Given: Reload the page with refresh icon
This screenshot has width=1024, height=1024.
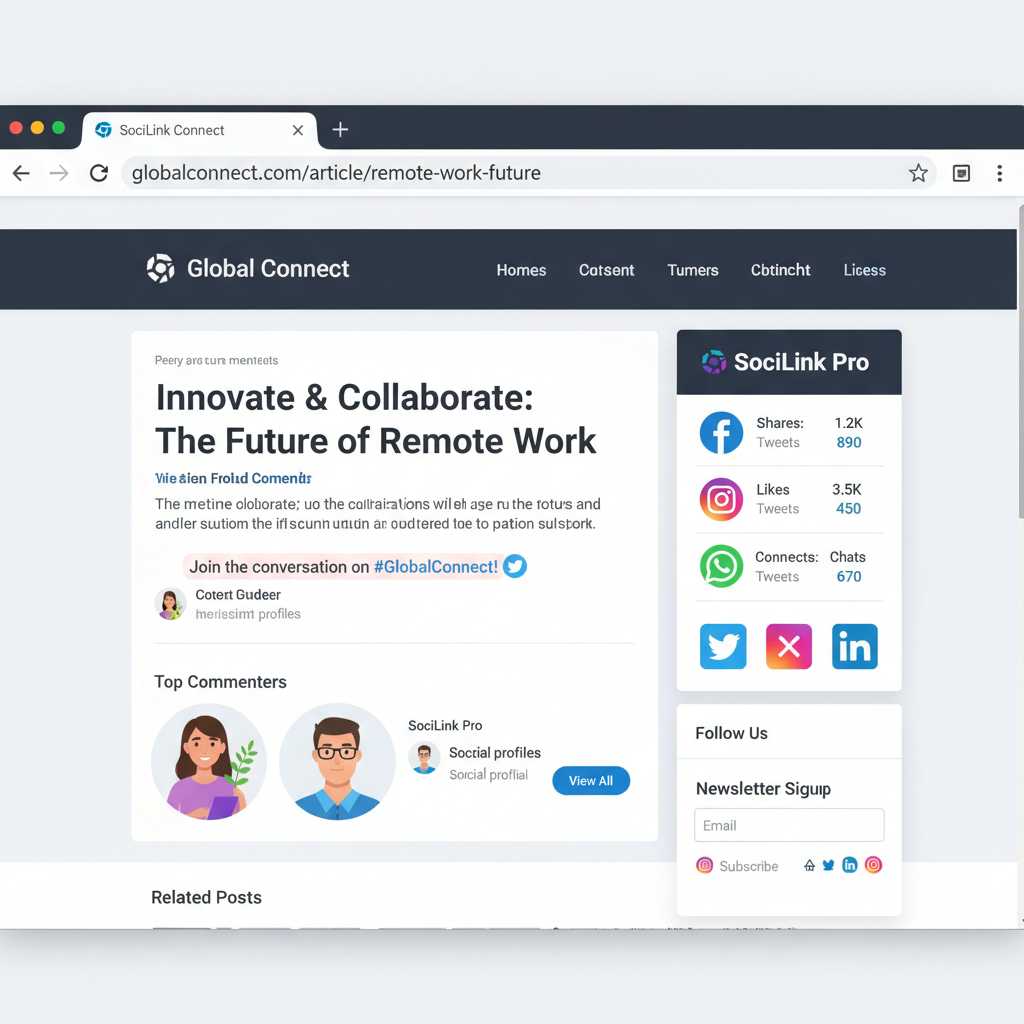Looking at the screenshot, I should [99, 173].
